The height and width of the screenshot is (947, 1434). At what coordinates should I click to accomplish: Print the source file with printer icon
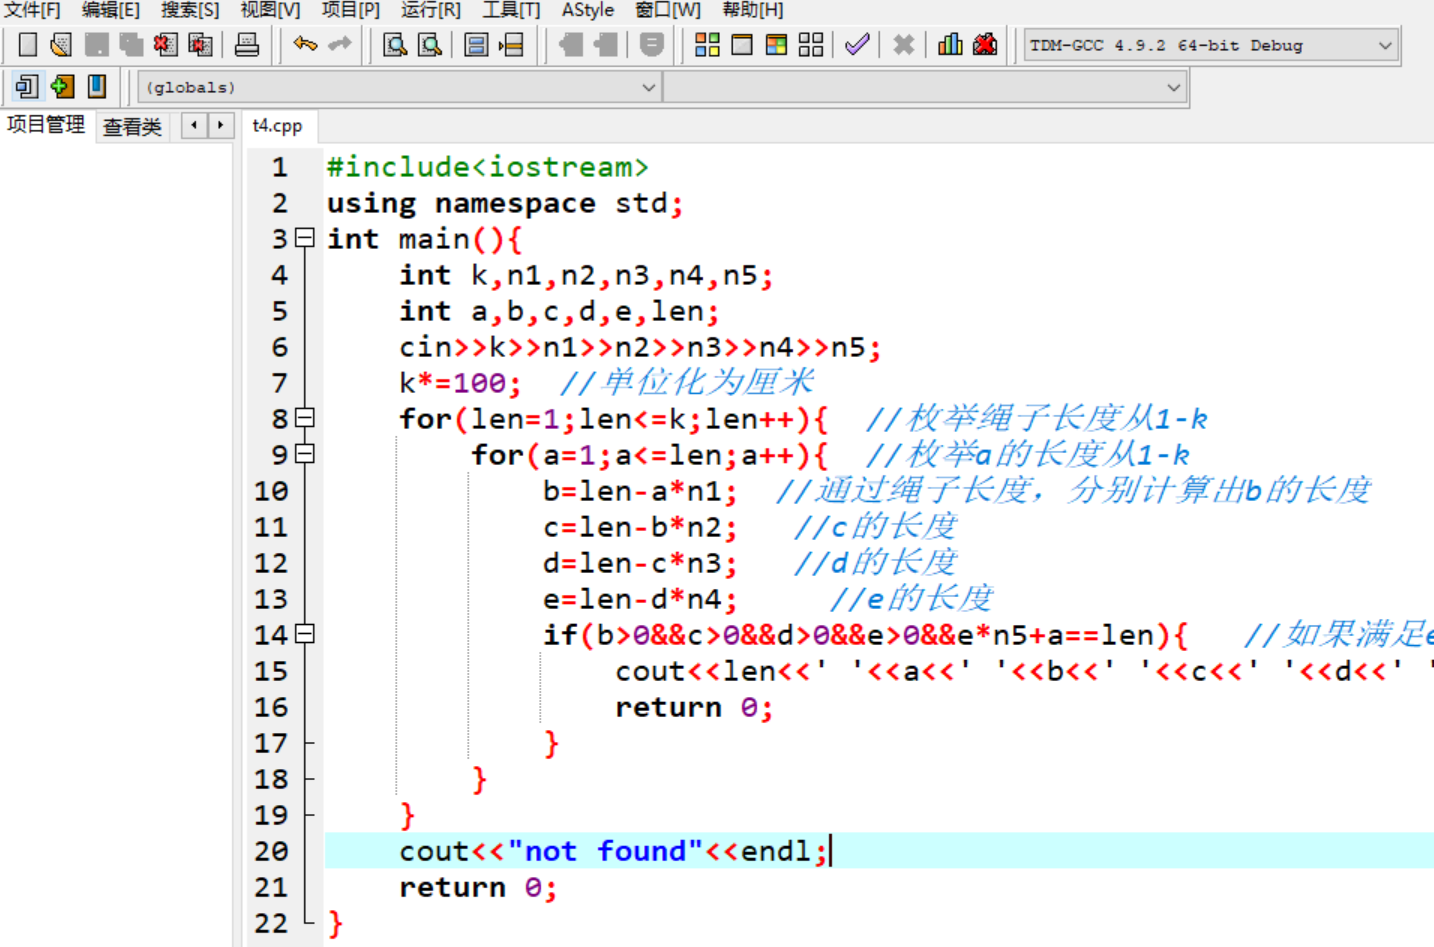point(246,45)
